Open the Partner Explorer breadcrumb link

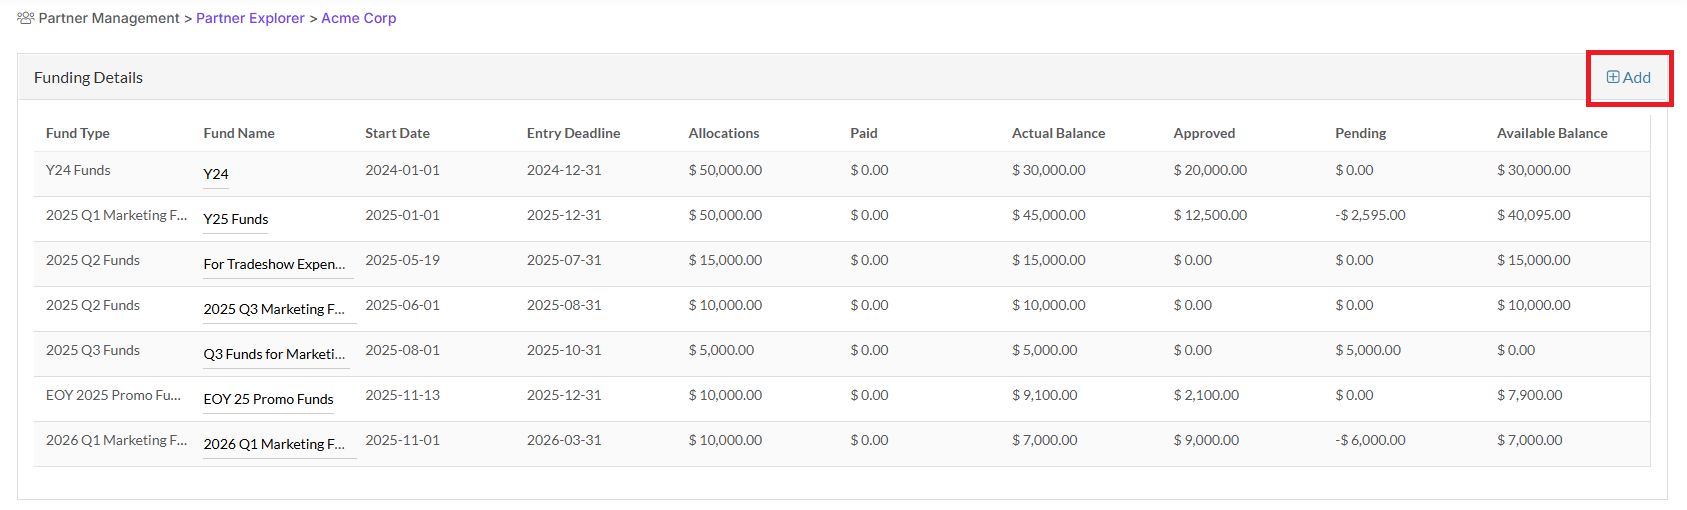(x=250, y=18)
